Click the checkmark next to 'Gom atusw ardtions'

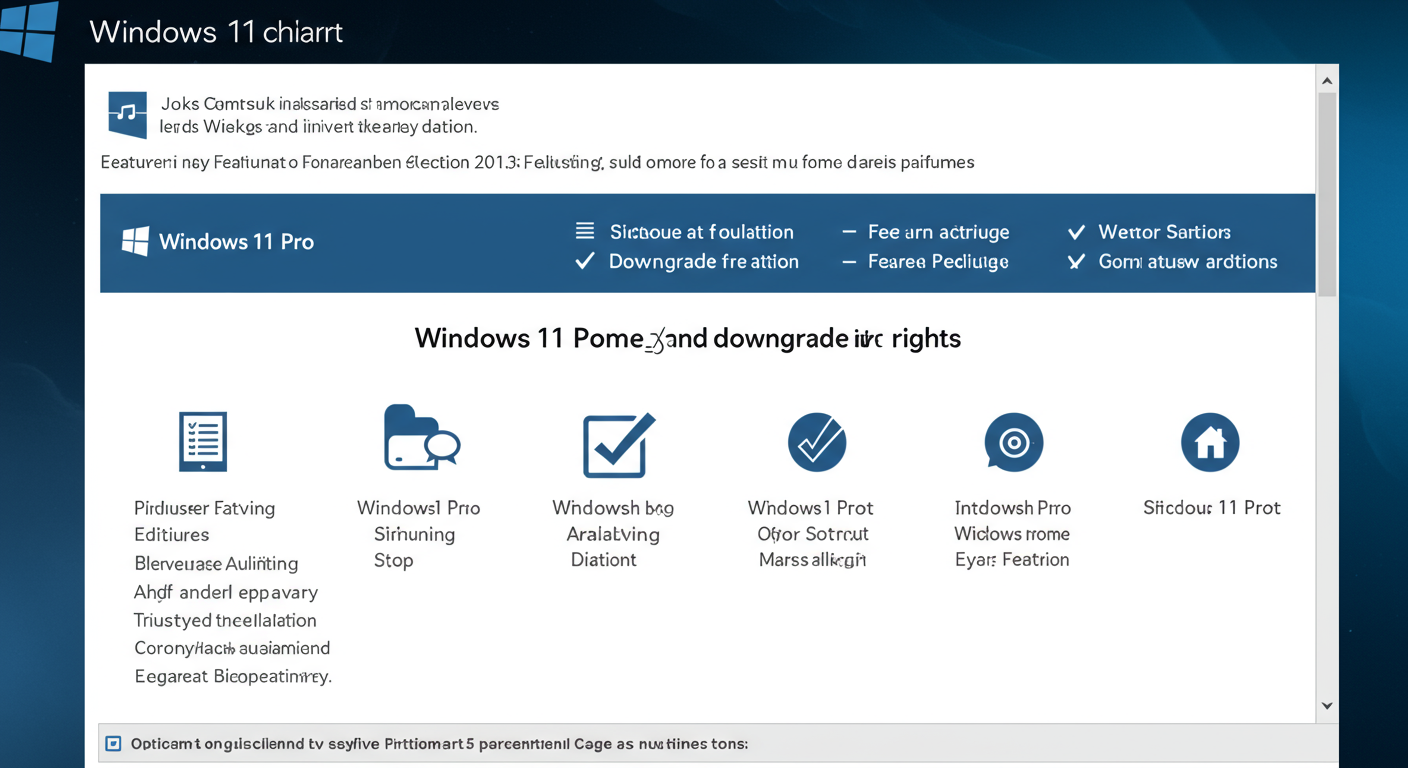click(1076, 262)
